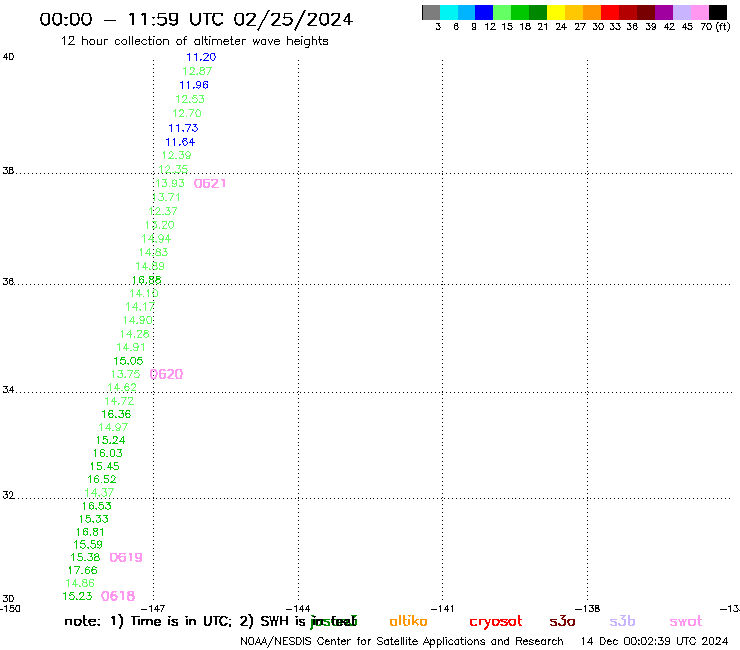The height and width of the screenshot is (650, 740).
Task: Click the note "Time is in UTC"
Action: point(181,621)
